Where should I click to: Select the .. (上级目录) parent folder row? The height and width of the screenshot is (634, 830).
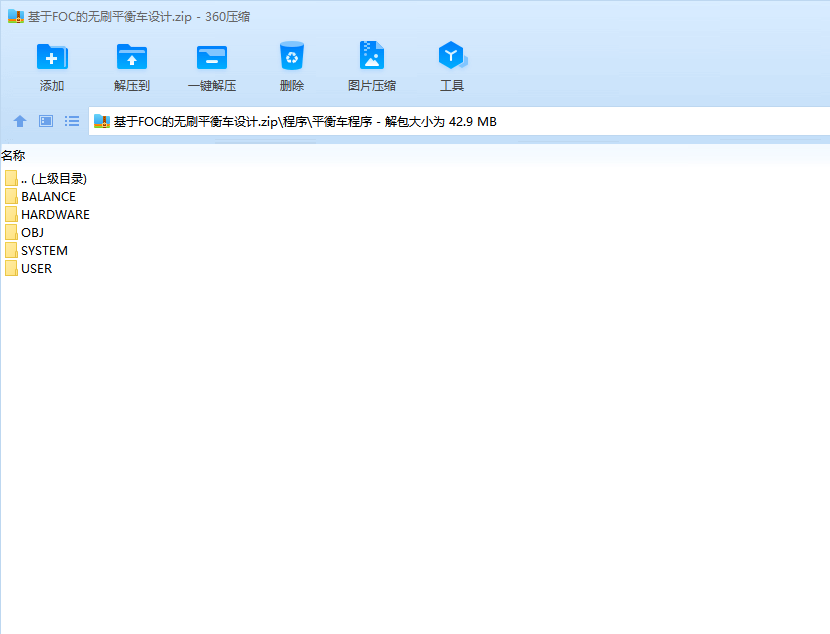tap(46, 178)
